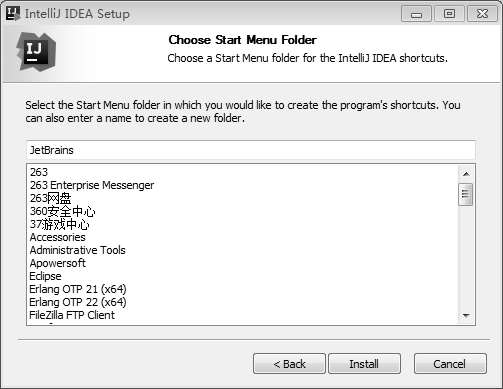
Task: Choose Administrative Tools folder
Action: click(78, 250)
